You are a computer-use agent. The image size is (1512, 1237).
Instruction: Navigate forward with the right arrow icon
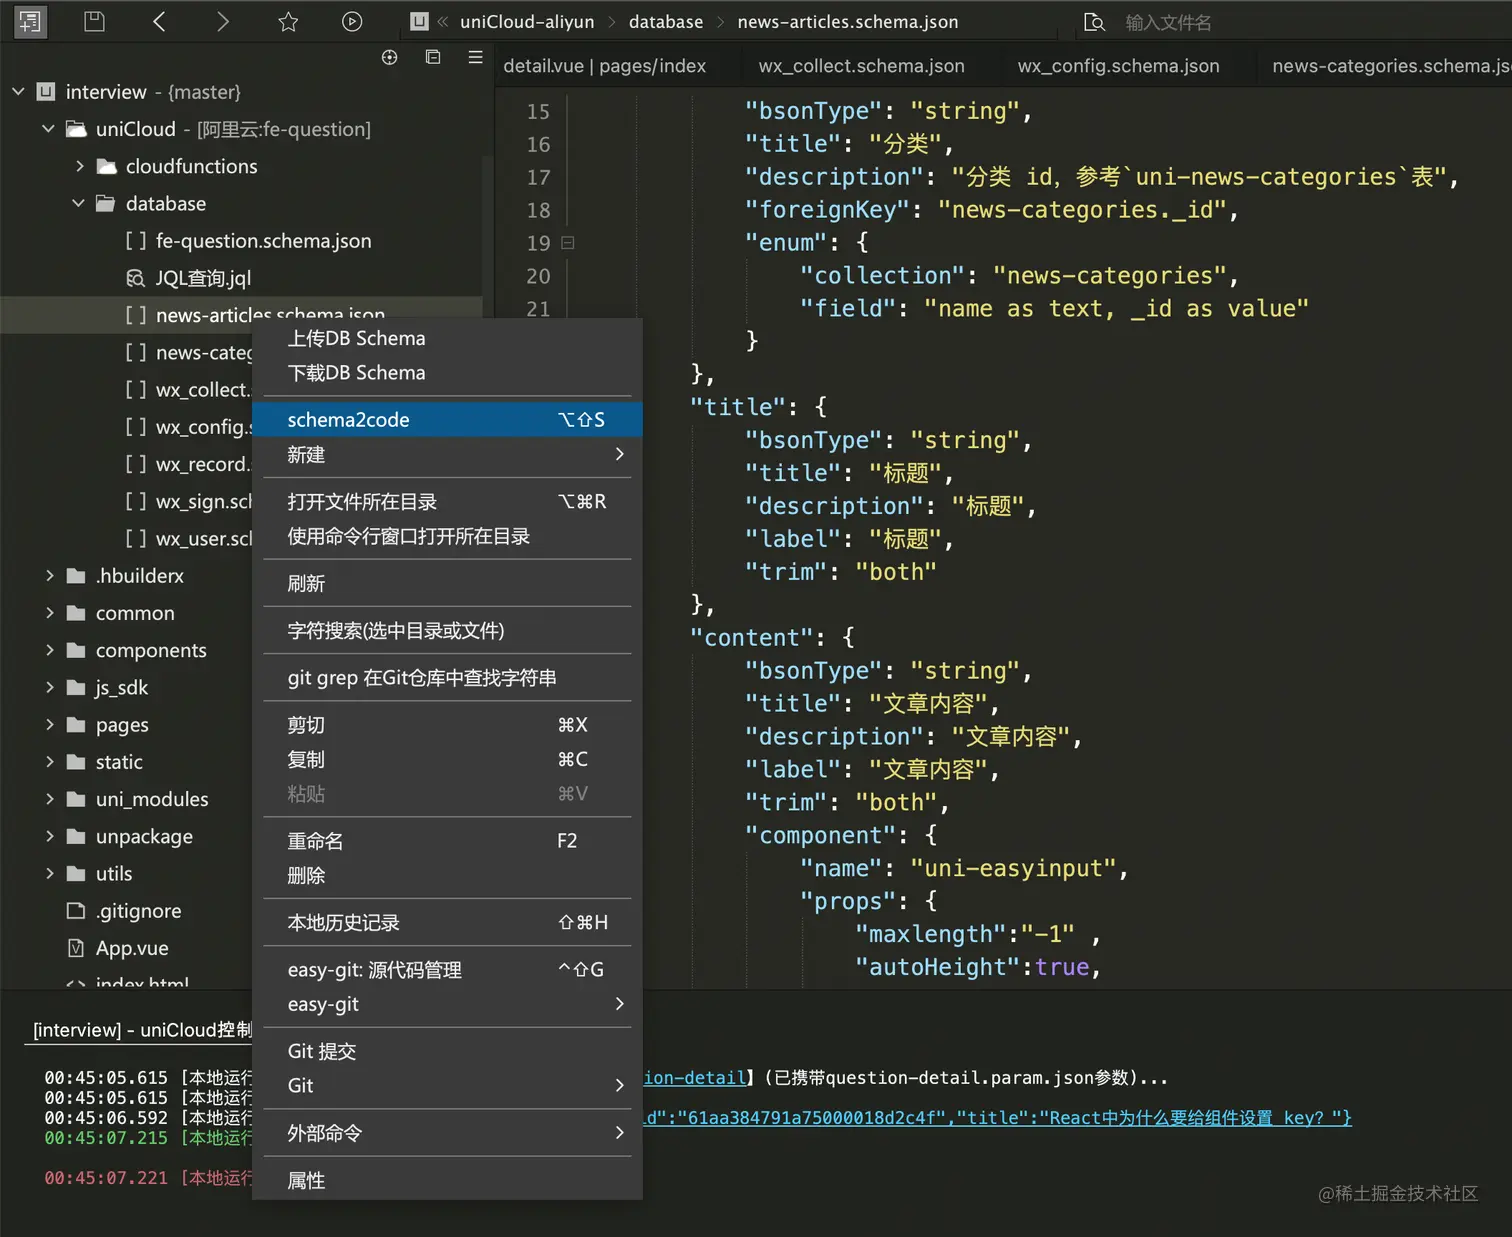pos(222,21)
